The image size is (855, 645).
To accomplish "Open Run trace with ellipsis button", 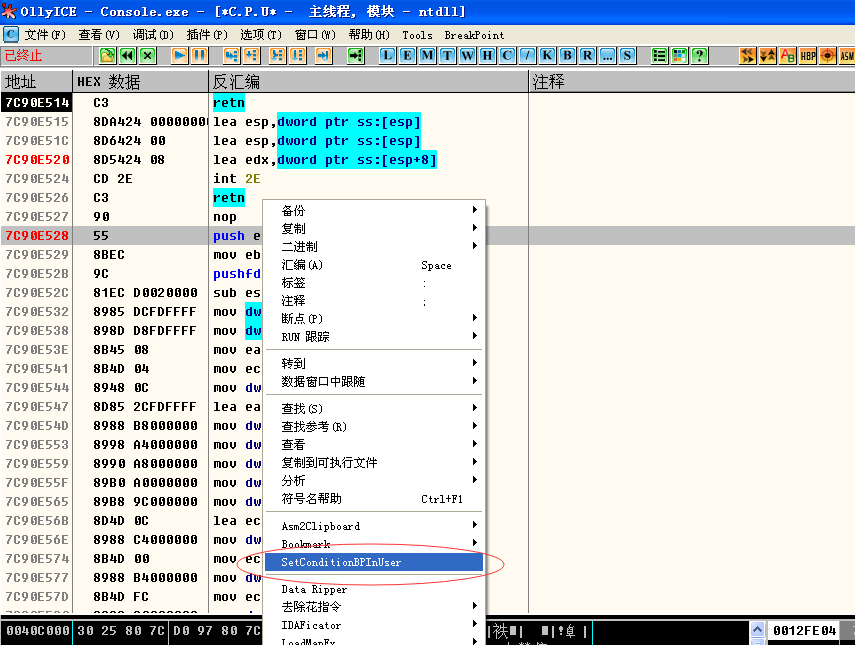I will pos(607,56).
